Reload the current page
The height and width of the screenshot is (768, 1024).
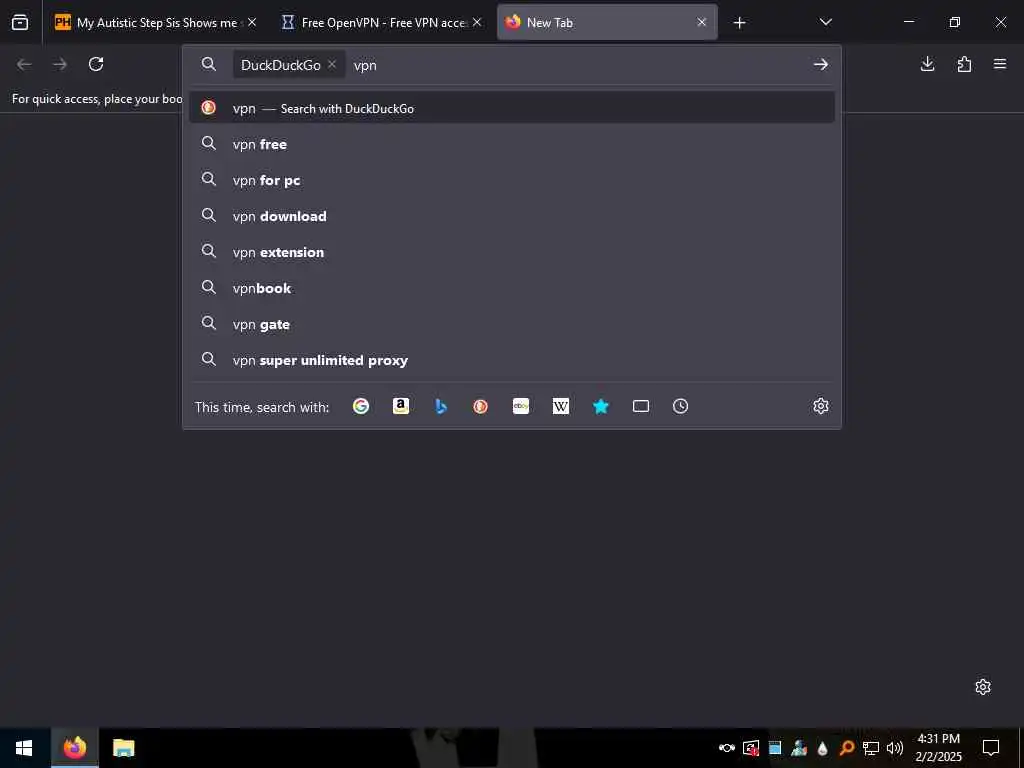pos(96,64)
